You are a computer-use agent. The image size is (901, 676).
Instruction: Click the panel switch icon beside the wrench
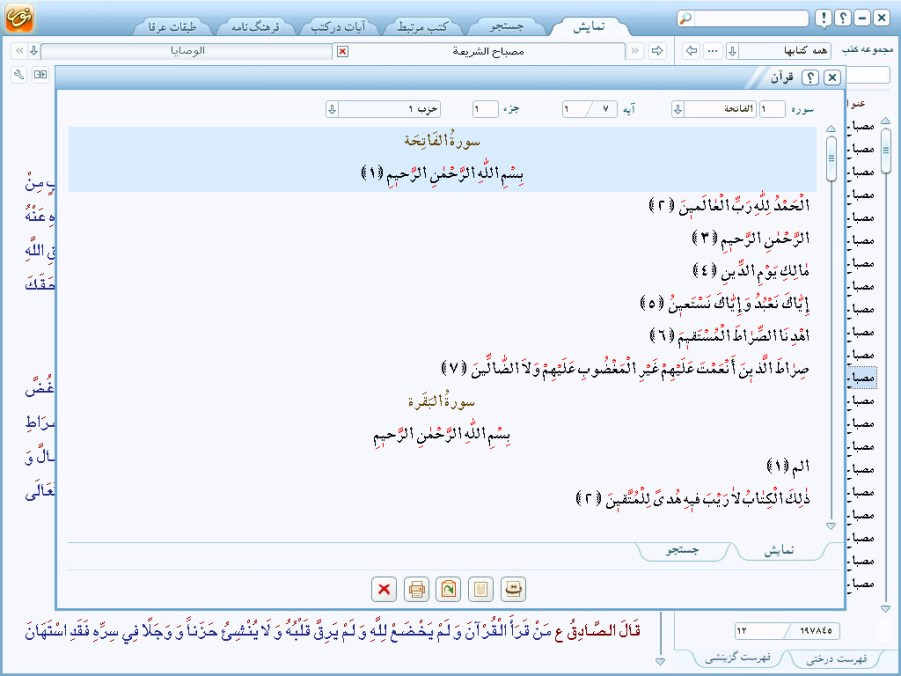(x=40, y=75)
